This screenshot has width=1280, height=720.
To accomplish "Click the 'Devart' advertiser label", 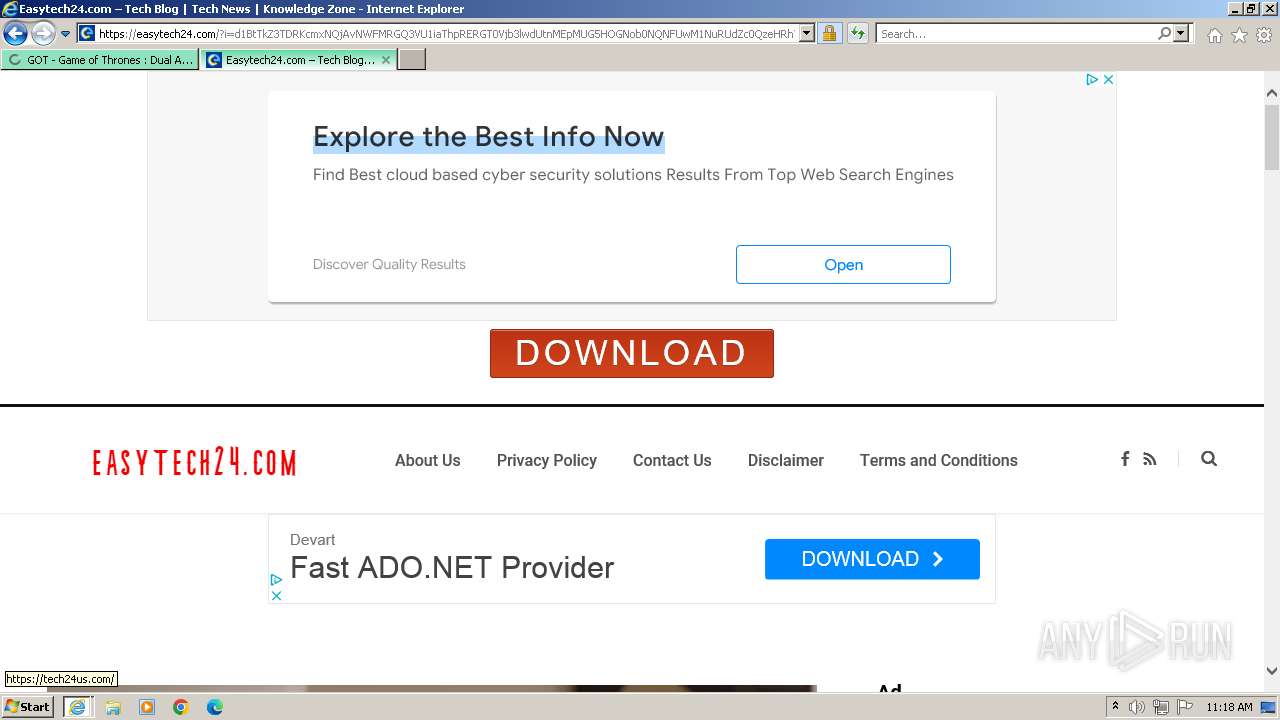I will click(x=313, y=540).
